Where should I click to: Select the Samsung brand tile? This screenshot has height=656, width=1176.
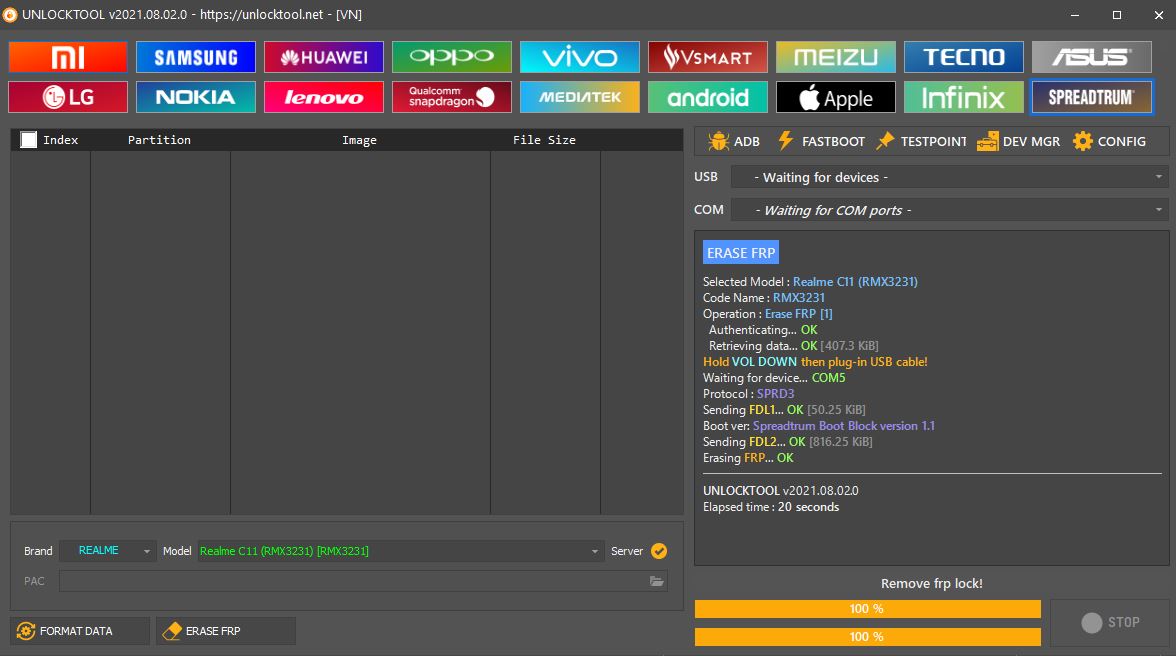point(196,57)
